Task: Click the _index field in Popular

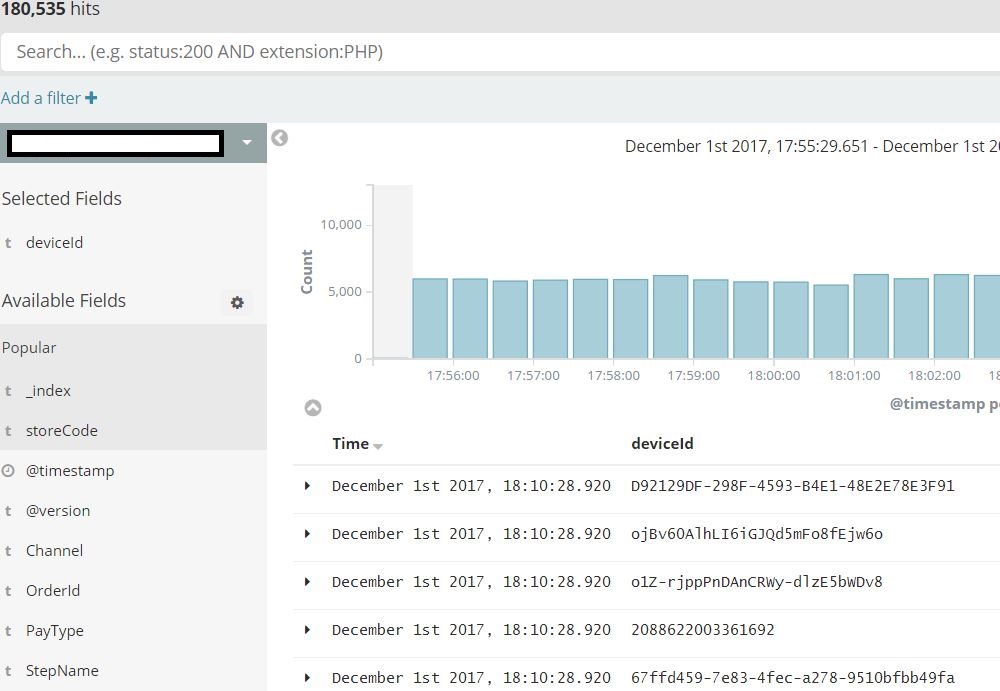Action: pos(48,390)
